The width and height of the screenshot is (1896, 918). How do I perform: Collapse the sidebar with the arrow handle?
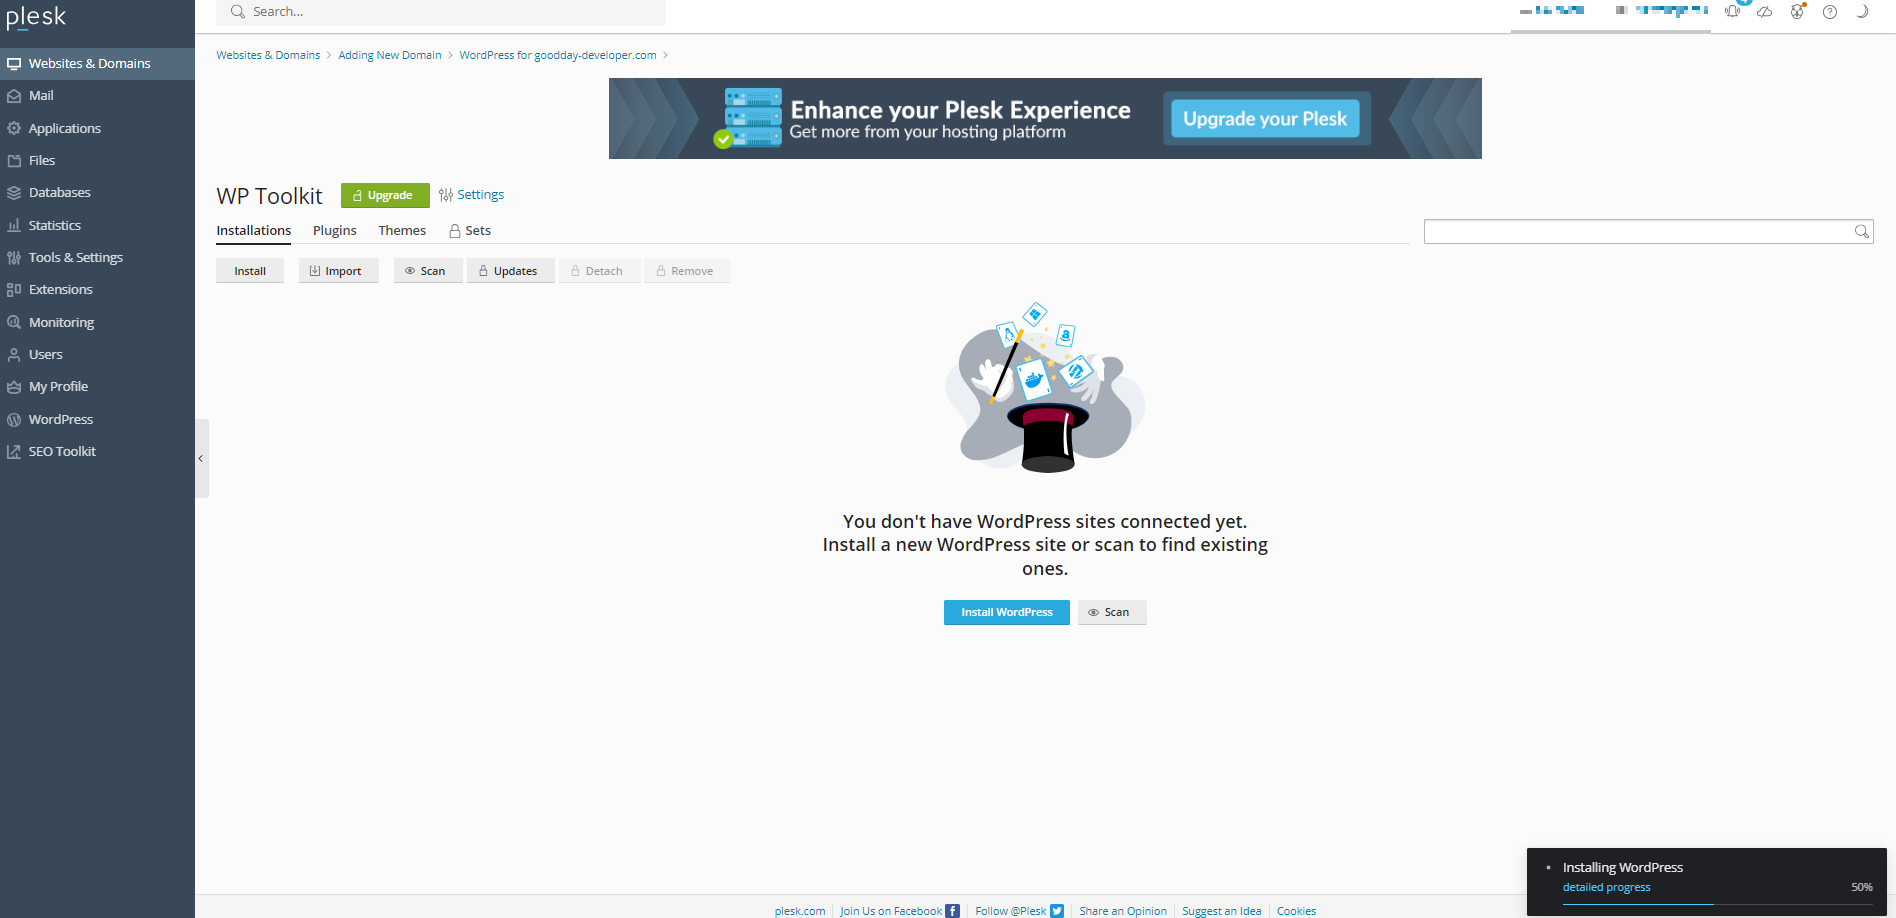201,458
